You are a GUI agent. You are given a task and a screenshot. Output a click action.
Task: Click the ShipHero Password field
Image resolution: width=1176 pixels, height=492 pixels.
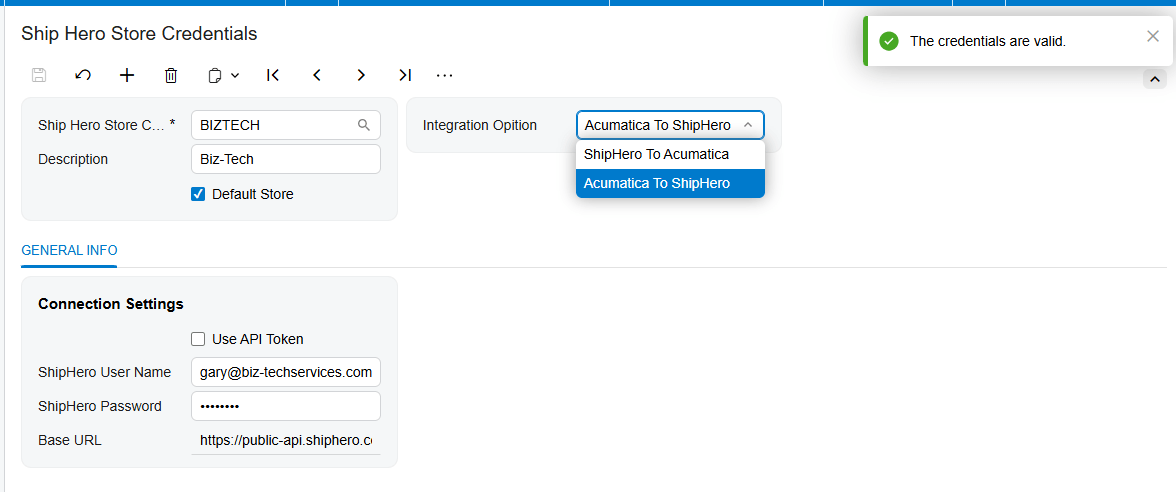pyautogui.click(x=286, y=406)
